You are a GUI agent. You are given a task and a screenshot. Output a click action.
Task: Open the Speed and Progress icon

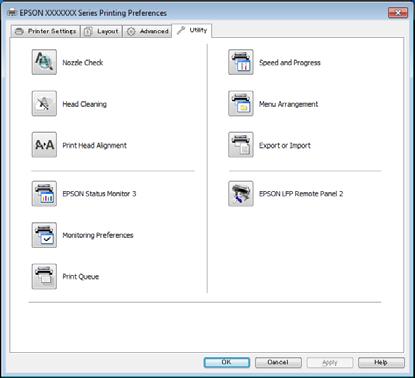(241, 62)
